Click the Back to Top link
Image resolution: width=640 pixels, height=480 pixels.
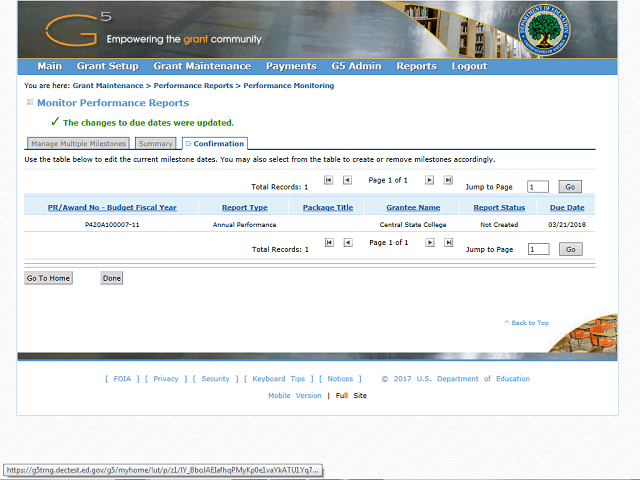click(x=527, y=323)
